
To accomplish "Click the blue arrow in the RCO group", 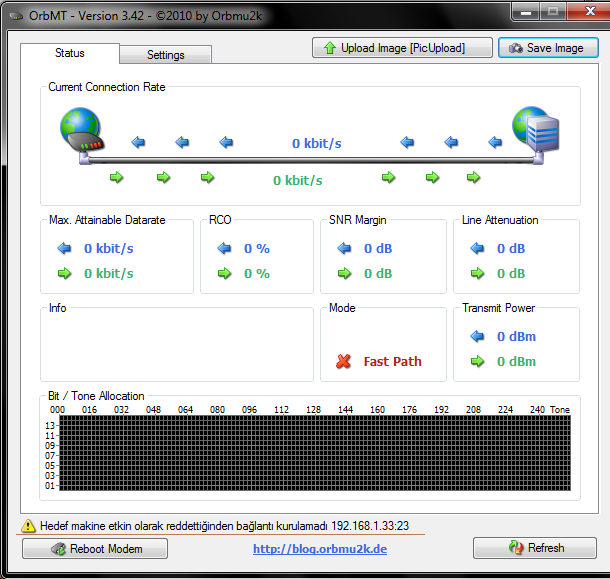I will [224, 248].
